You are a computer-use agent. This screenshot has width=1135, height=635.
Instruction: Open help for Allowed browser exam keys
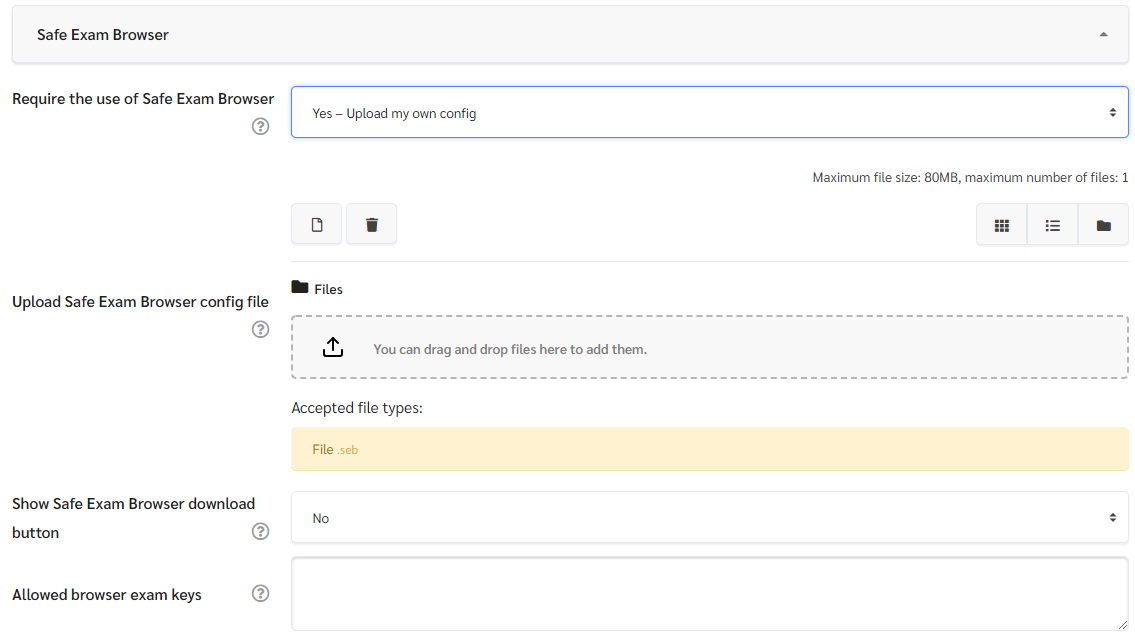pos(261,594)
